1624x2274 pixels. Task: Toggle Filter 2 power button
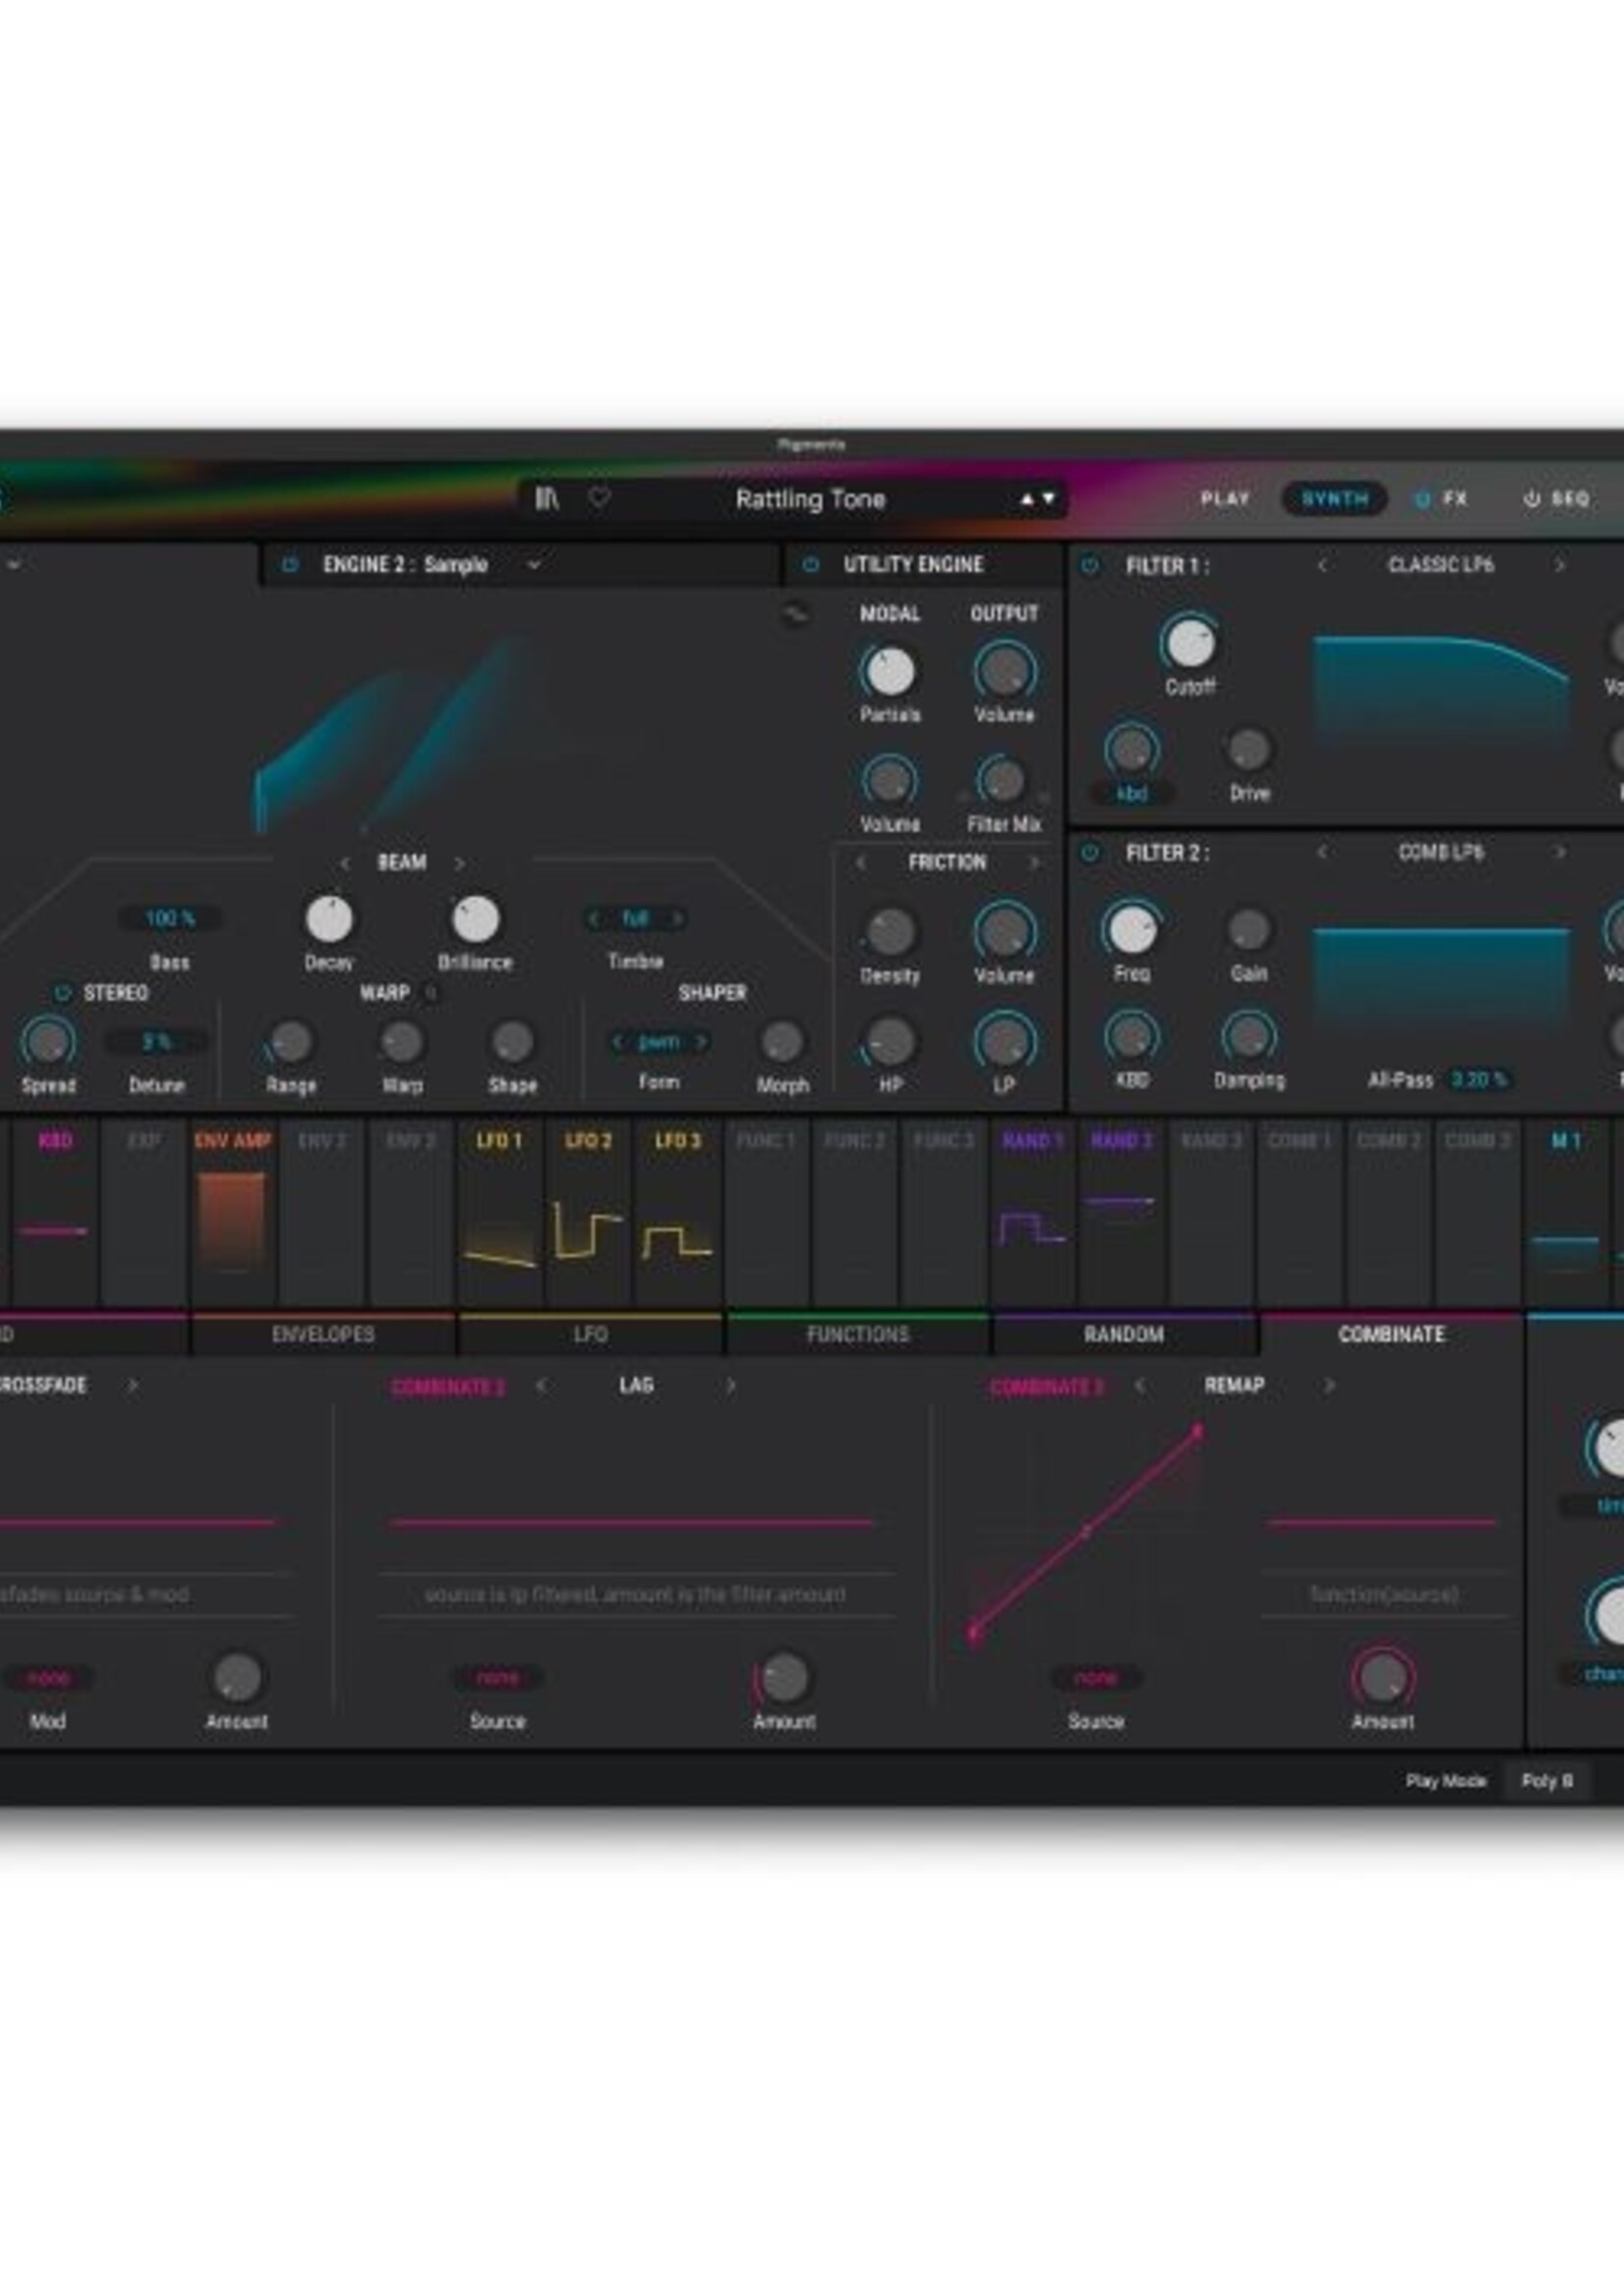(x=1090, y=853)
